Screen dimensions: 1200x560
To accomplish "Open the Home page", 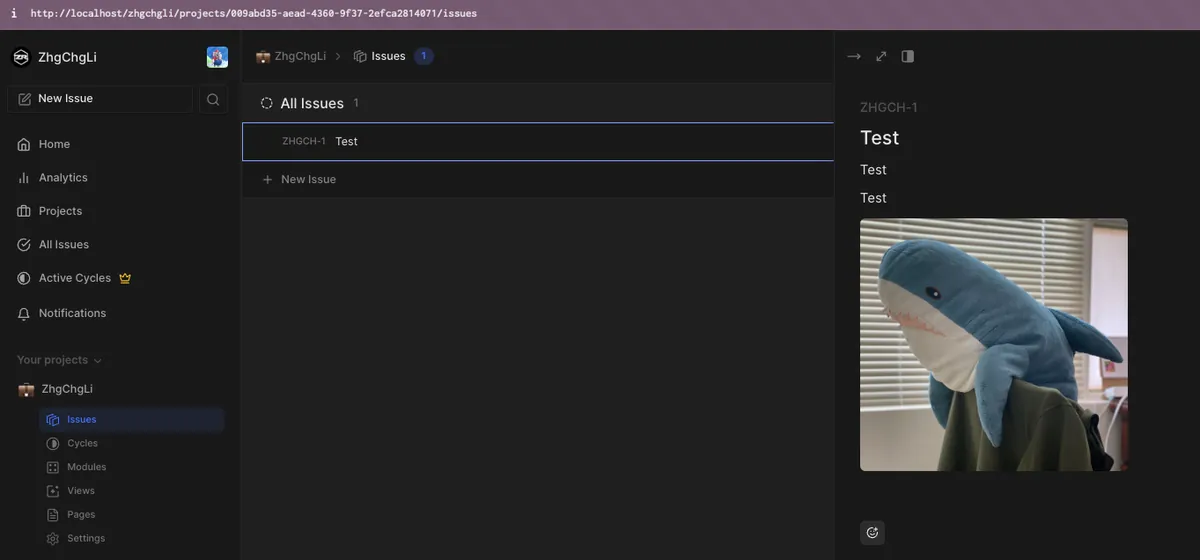I will pyautogui.click(x=54, y=144).
